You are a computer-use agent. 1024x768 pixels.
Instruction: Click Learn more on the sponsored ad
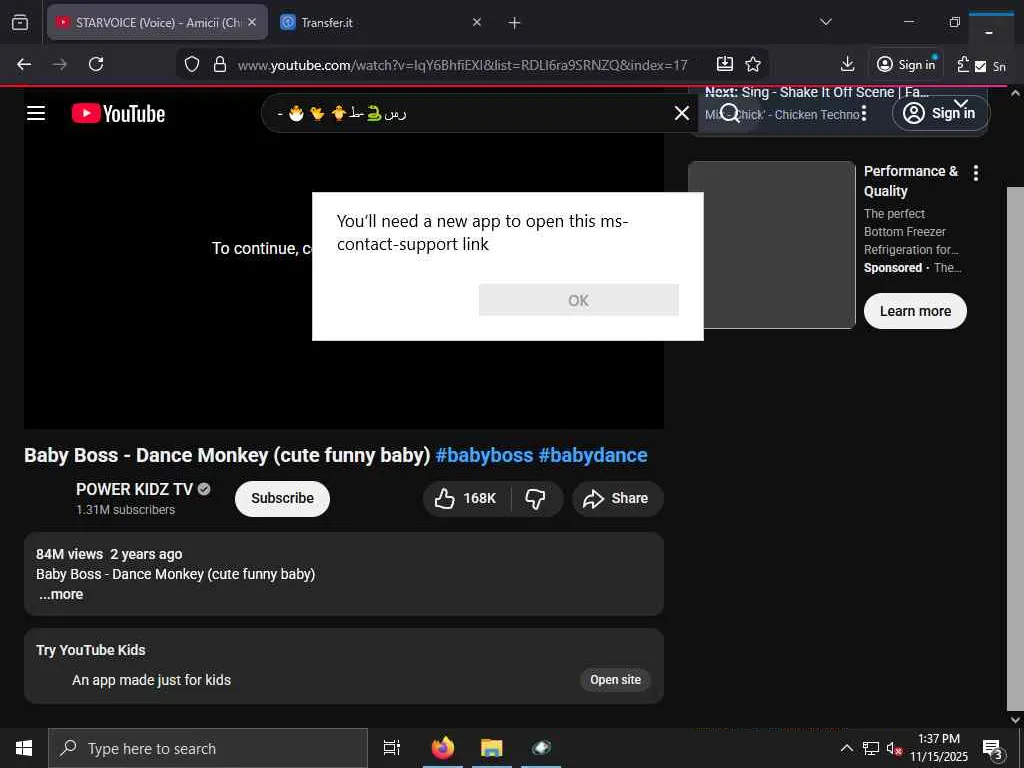pyautogui.click(x=915, y=311)
